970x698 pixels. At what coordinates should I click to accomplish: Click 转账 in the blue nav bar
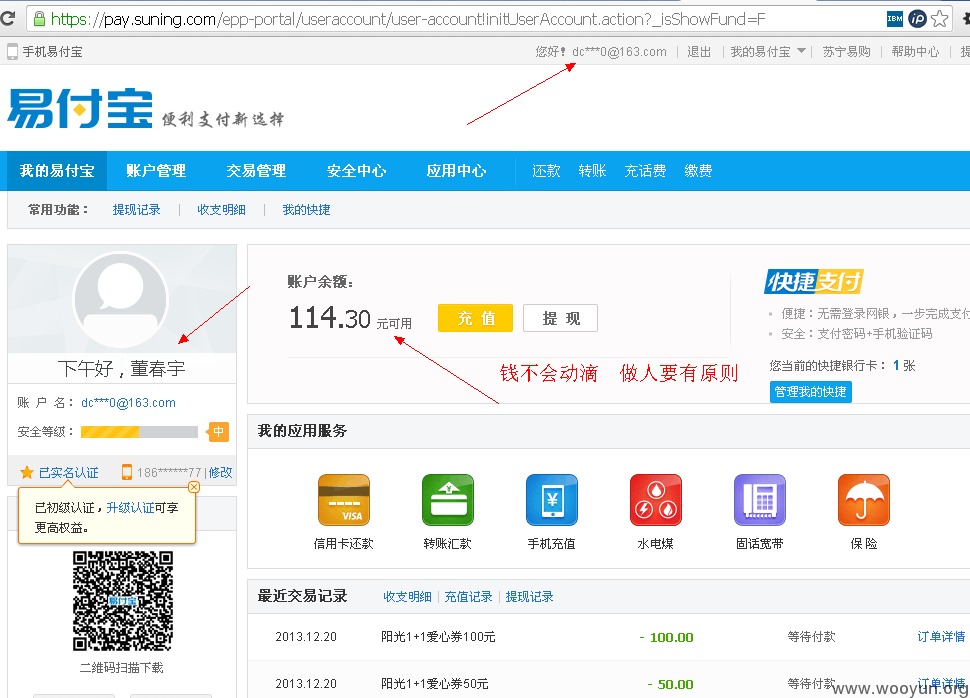pos(592,171)
